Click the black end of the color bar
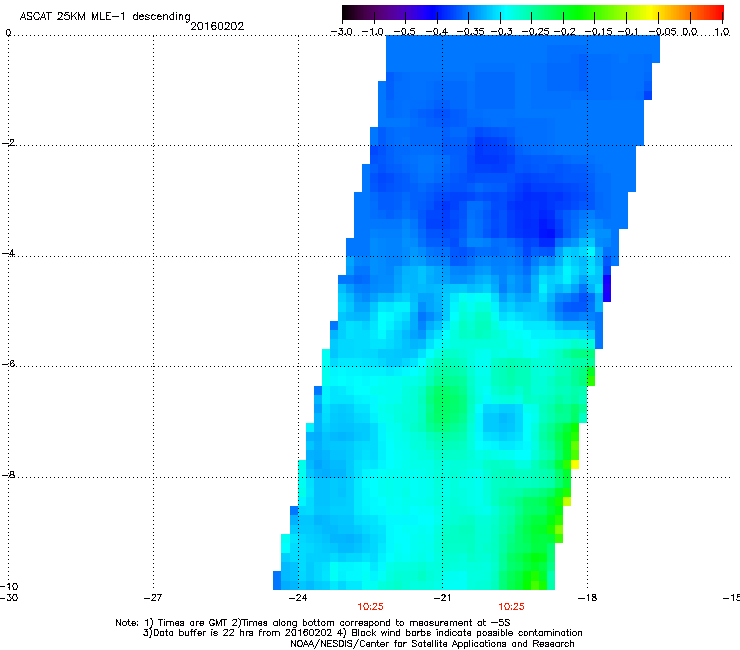This screenshot has height=650, width=740. tap(347, 12)
